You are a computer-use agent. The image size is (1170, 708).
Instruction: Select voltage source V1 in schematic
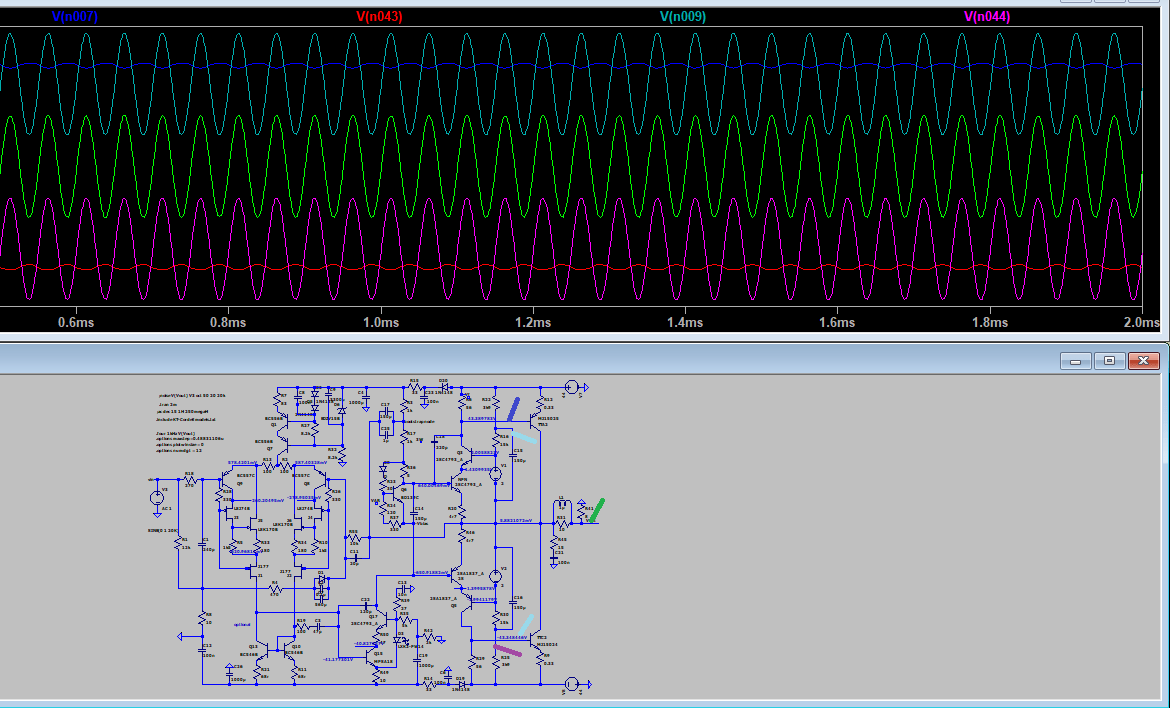[495, 474]
